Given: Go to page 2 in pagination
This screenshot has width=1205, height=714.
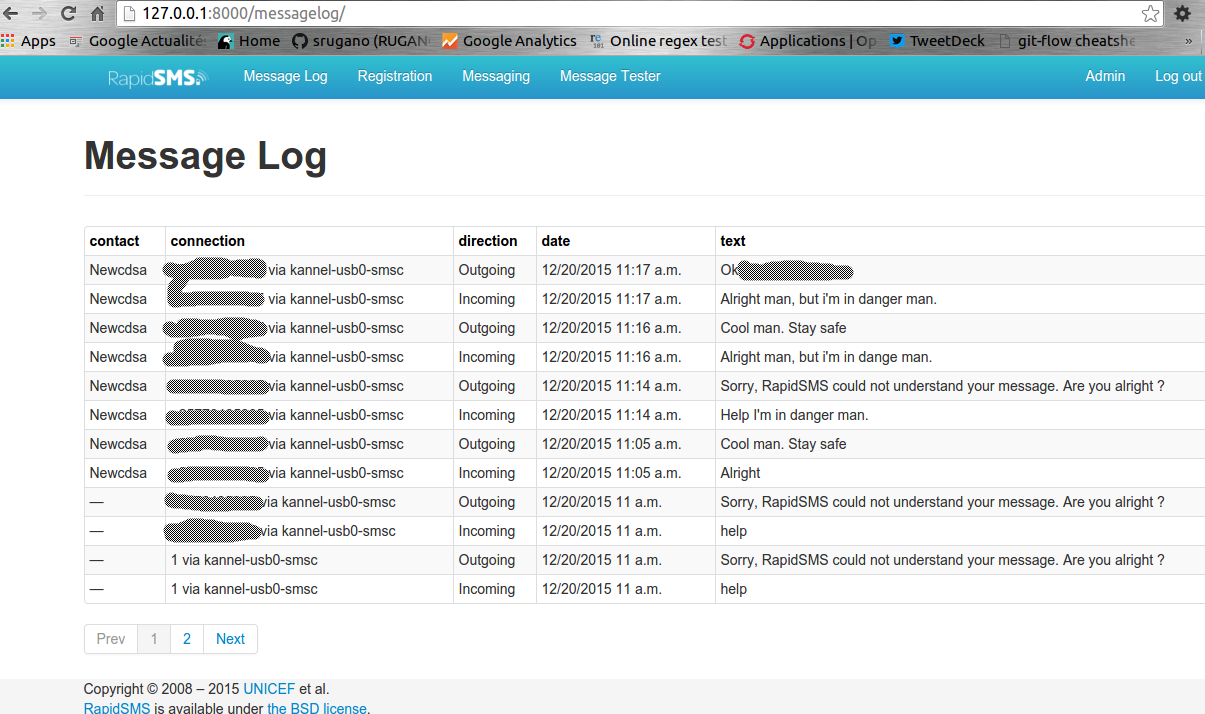Looking at the screenshot, I should point(187,639).
